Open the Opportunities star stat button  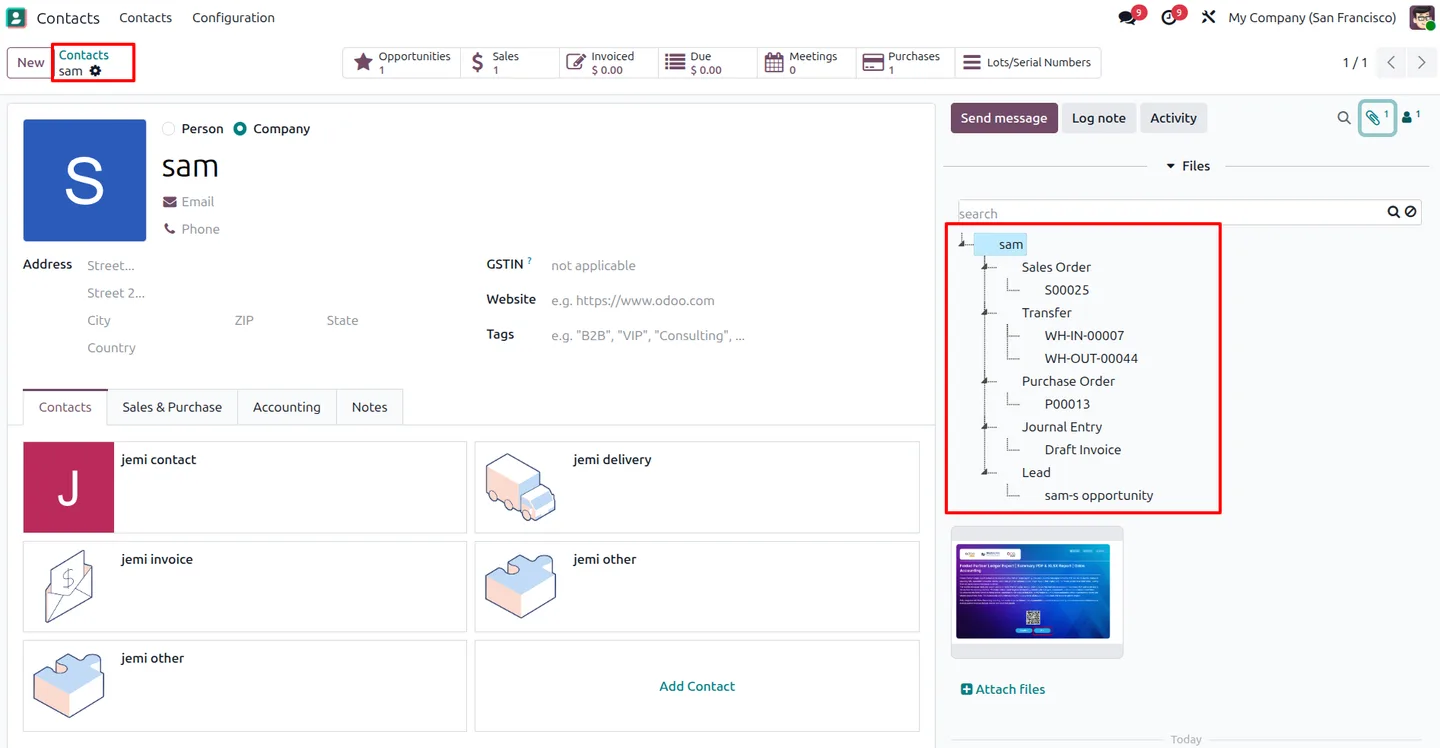click(x=402, y=63)
